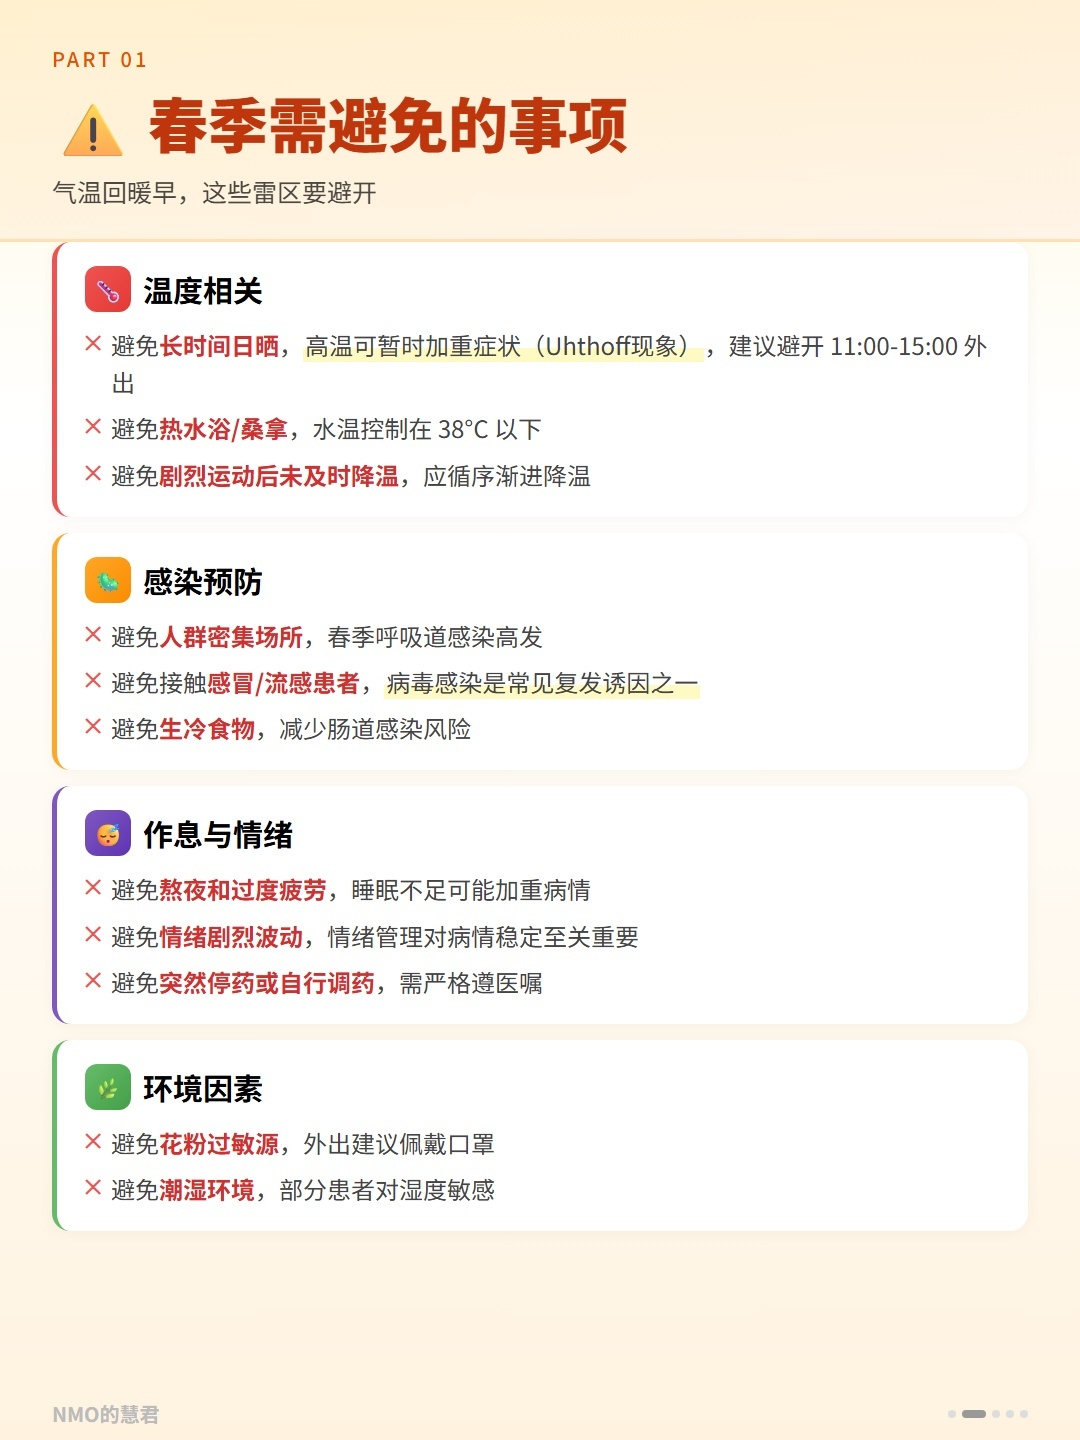Click the orange germ icon beside 感染预防
Image resolution: width=1080 pixels, height=1440 pixels.
108,580
